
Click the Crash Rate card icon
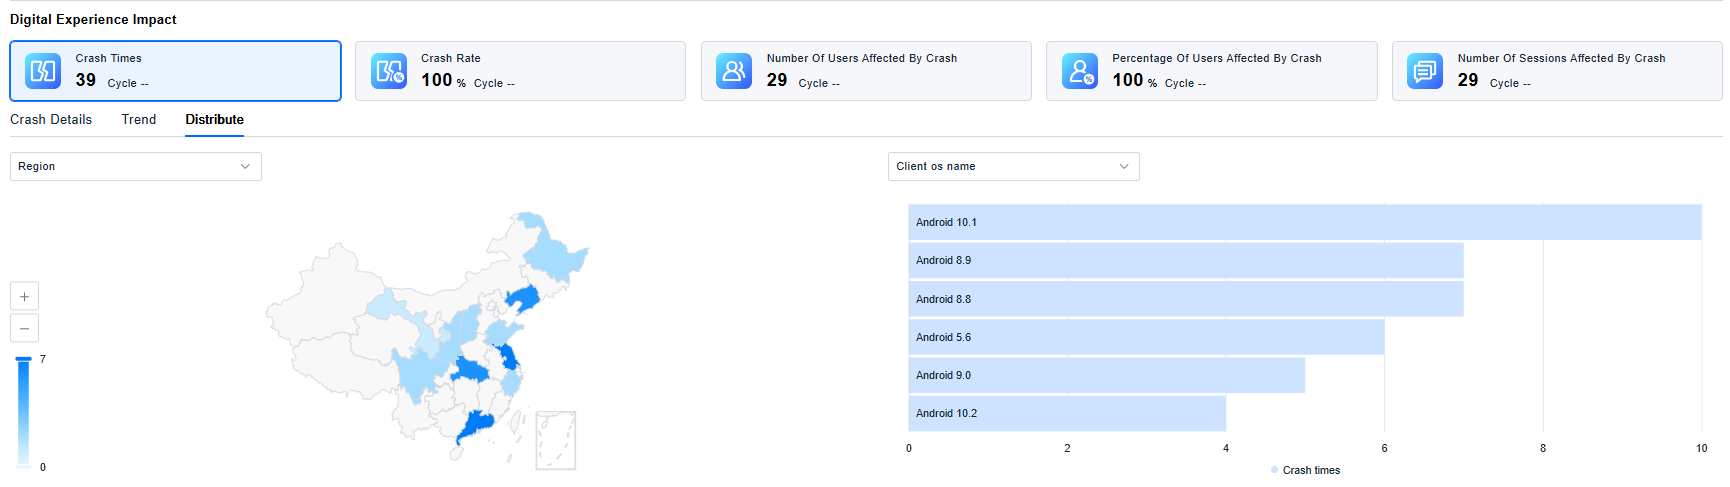(x=389, y=71)
